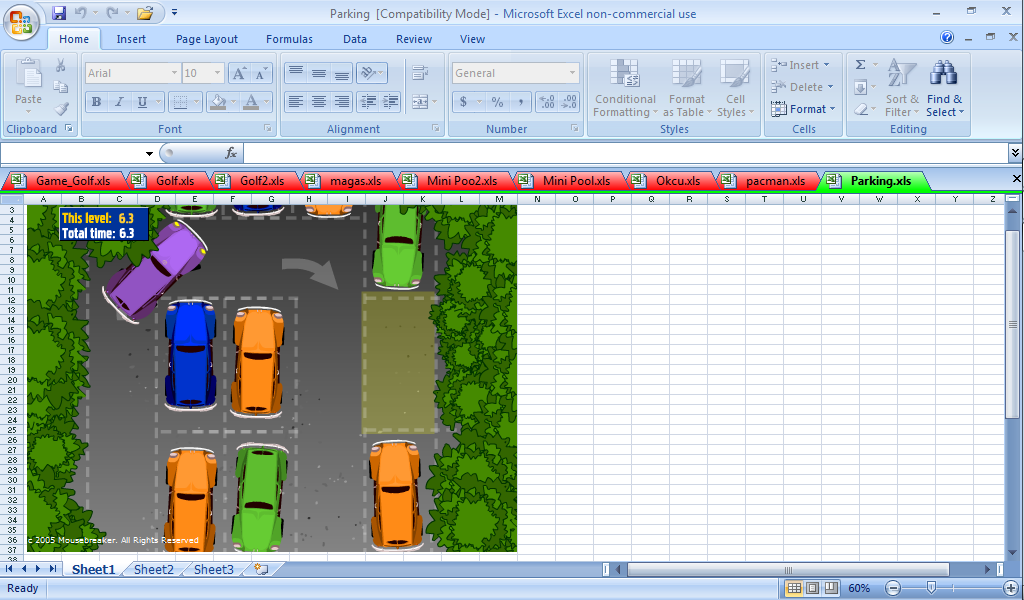This screenshot has width=1024, height=600.
Task: Expand the Delete cells dropdown
Action: pyautogui.click(x=831, y=87)
